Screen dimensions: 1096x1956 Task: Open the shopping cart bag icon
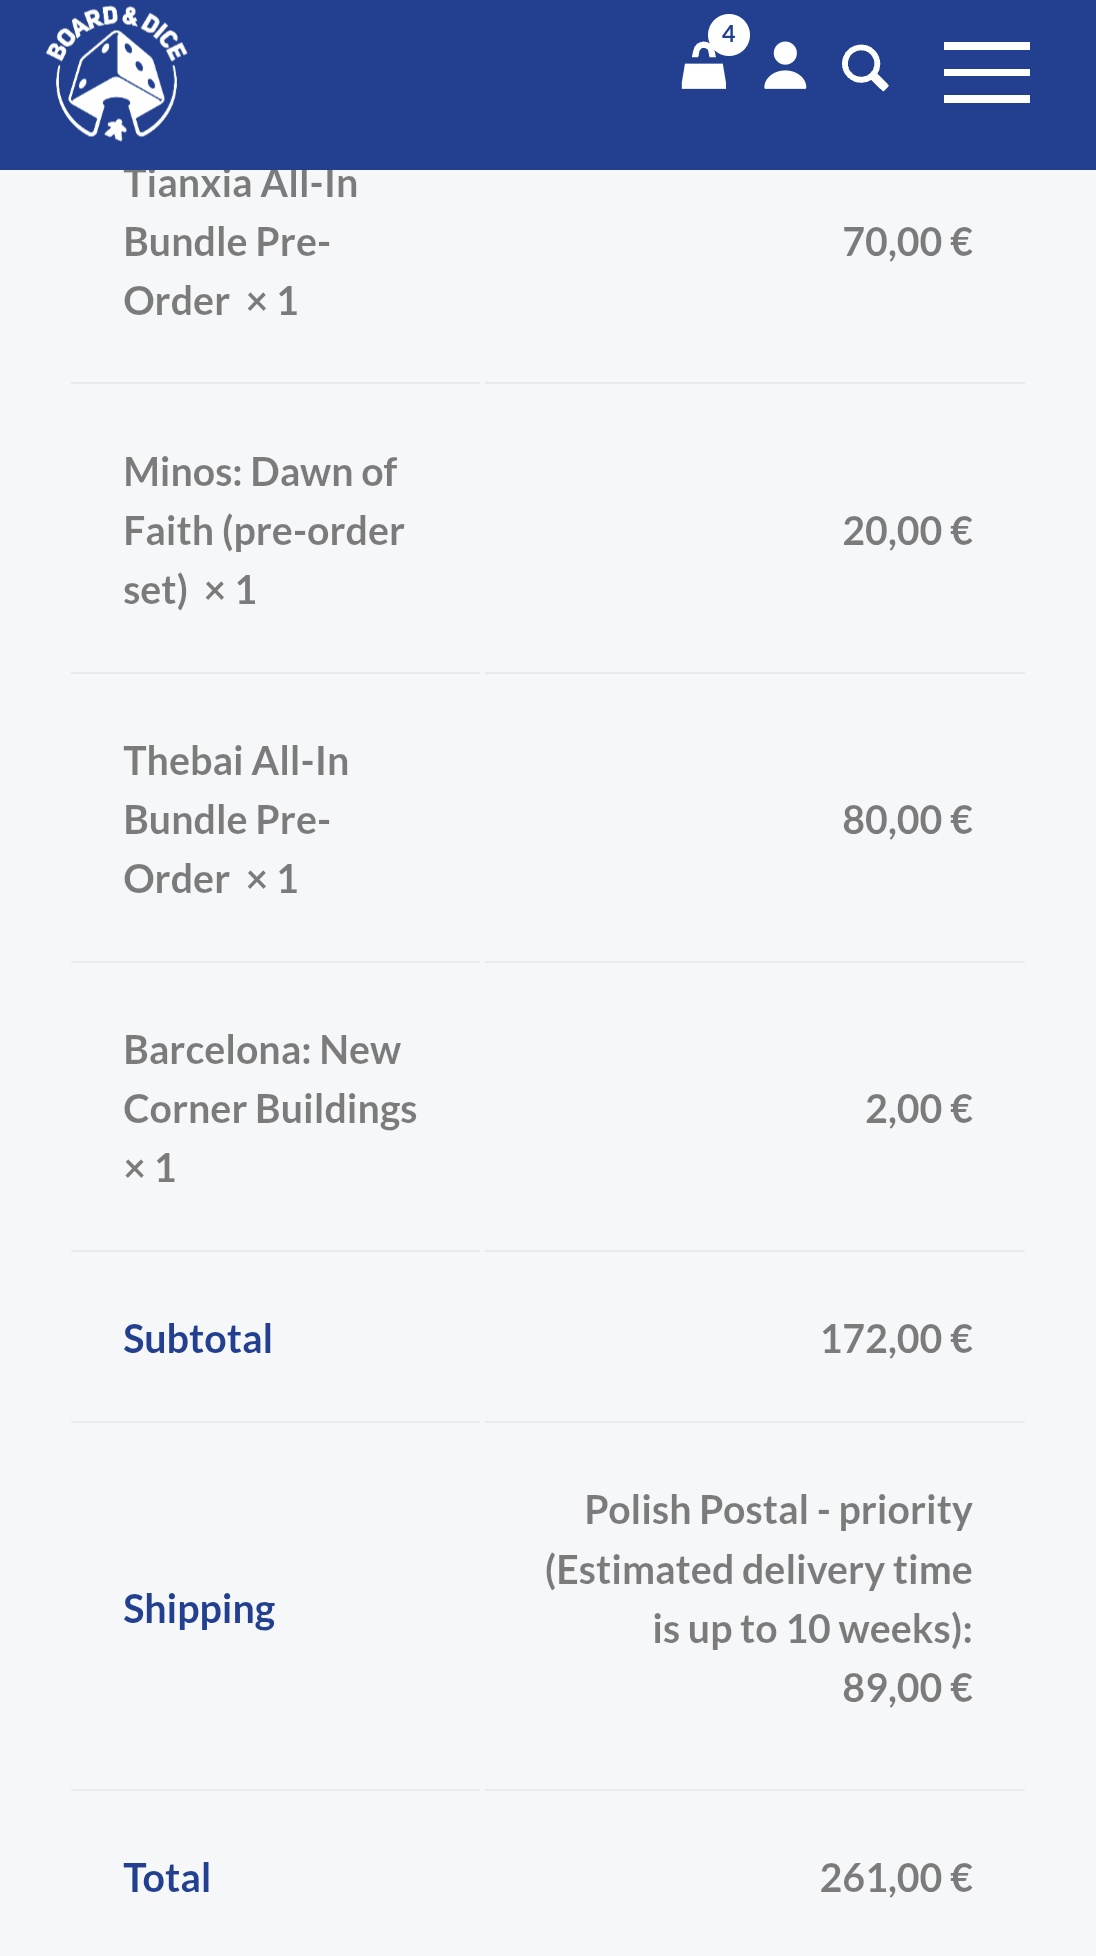[704, 68]
